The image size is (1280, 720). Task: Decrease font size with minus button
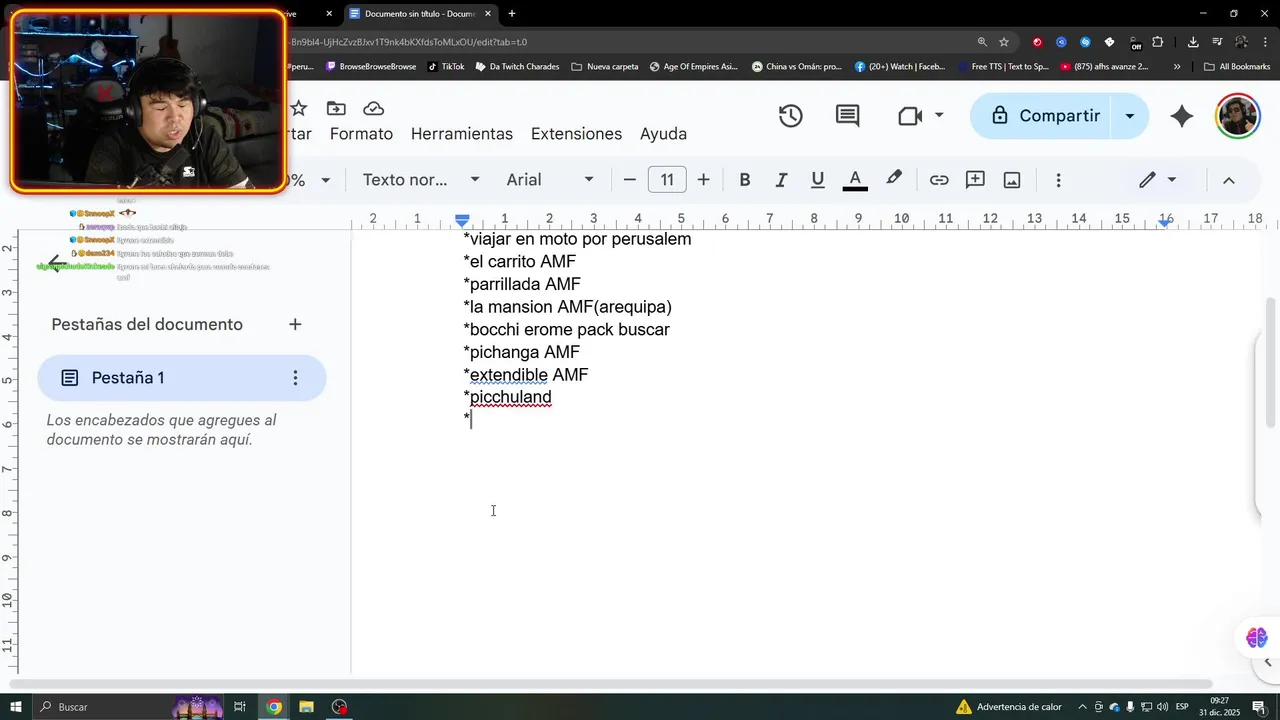click(x=630, y=180)
